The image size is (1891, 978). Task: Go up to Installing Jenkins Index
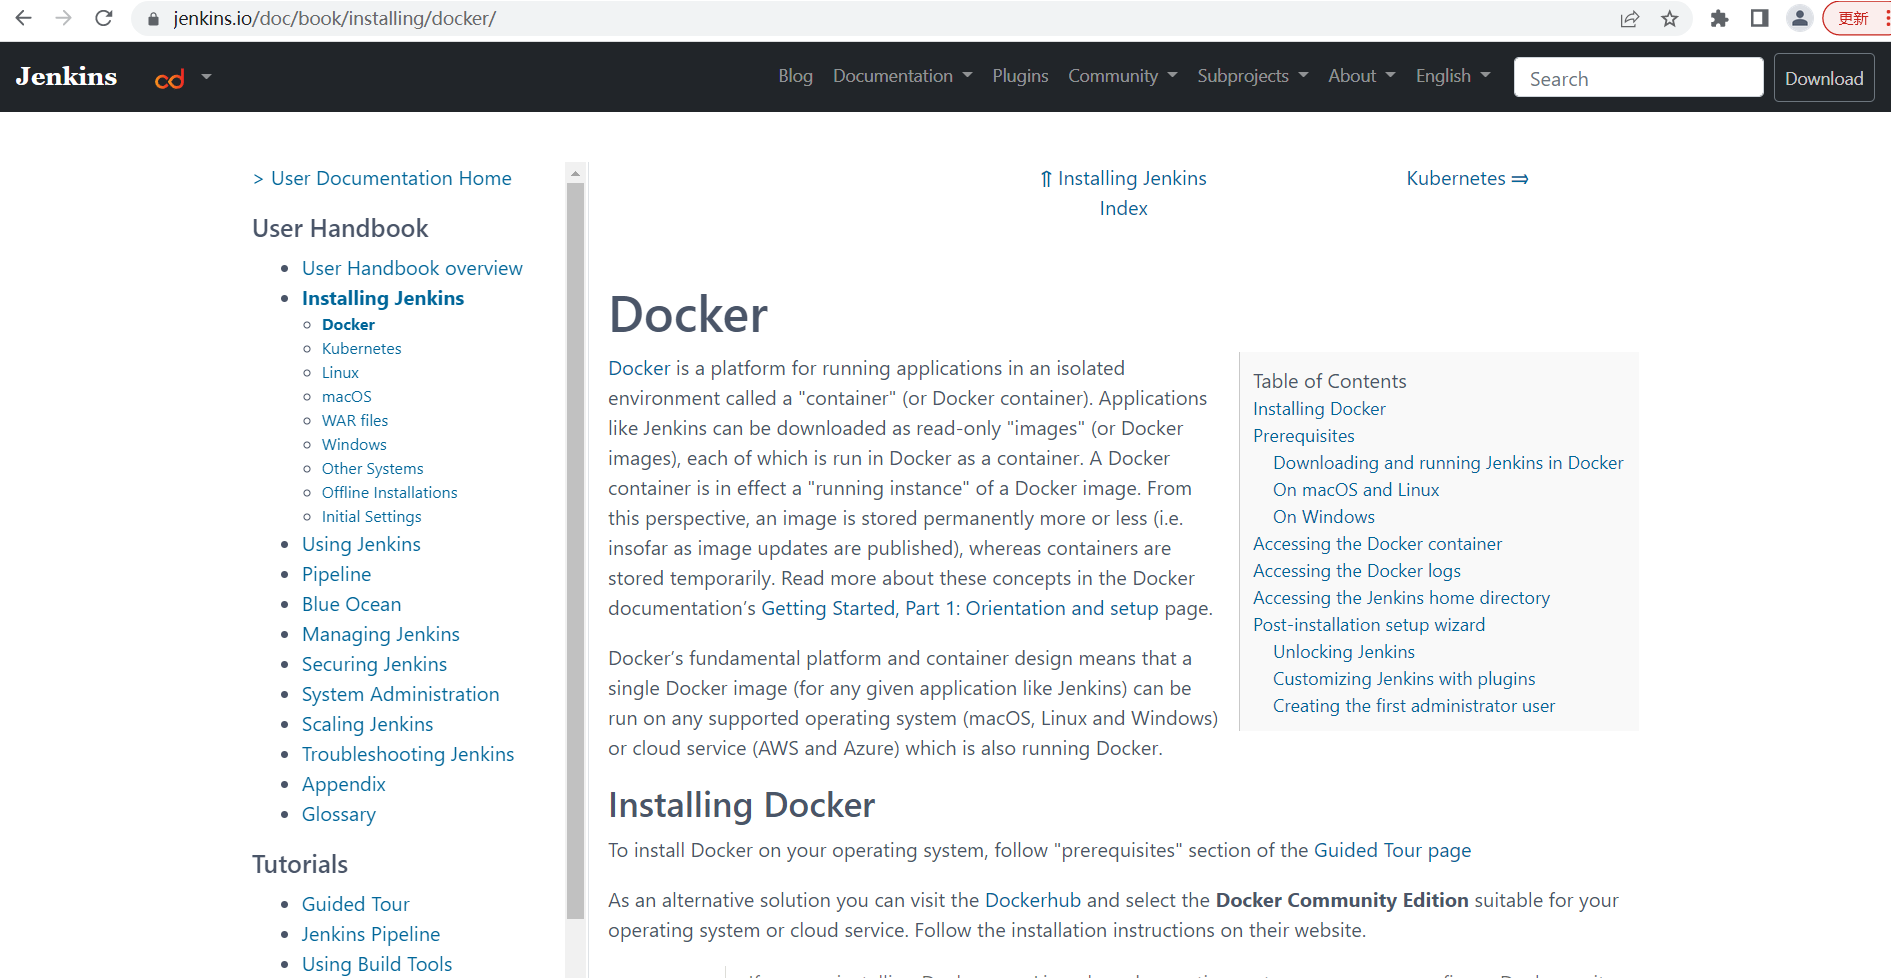[x=1123, y=193]
